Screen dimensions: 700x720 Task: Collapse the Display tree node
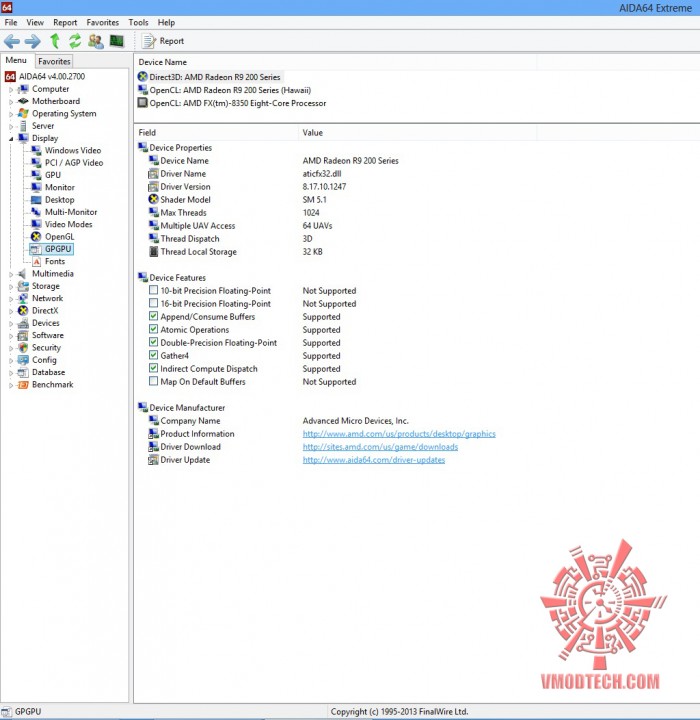click(11, 139)
